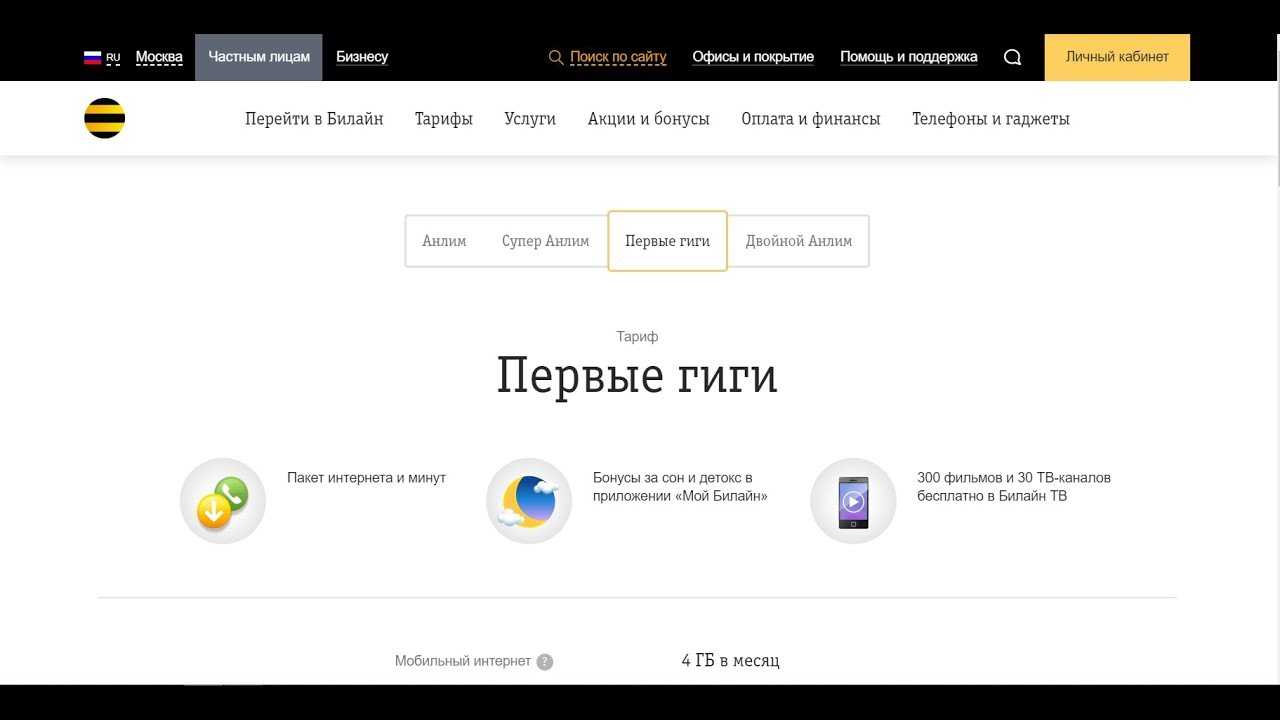
Task: Switch to the Бизнесу section
Action: pos(361,57)
